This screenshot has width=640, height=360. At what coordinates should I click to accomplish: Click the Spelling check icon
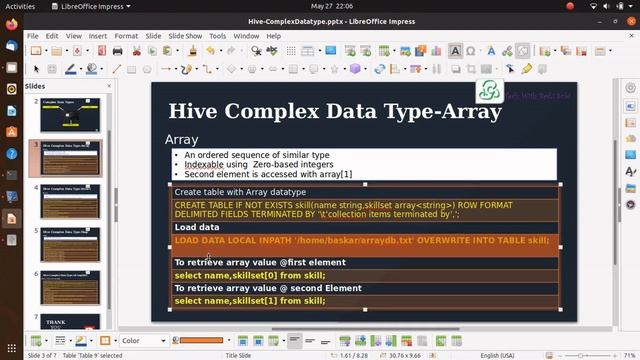[272, 51]
